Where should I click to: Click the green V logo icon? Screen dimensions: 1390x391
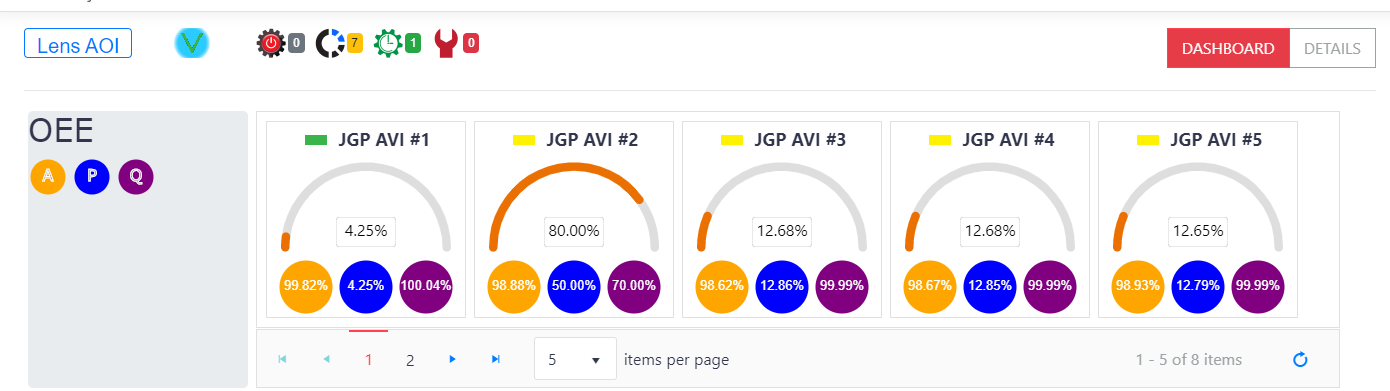[x=191, y=43]
